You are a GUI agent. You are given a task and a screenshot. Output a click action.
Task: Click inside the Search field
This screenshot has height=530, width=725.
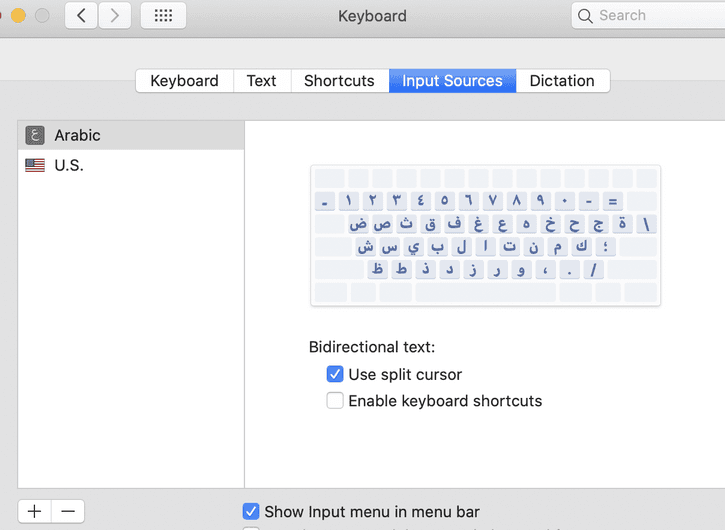[x=650, y=16]
